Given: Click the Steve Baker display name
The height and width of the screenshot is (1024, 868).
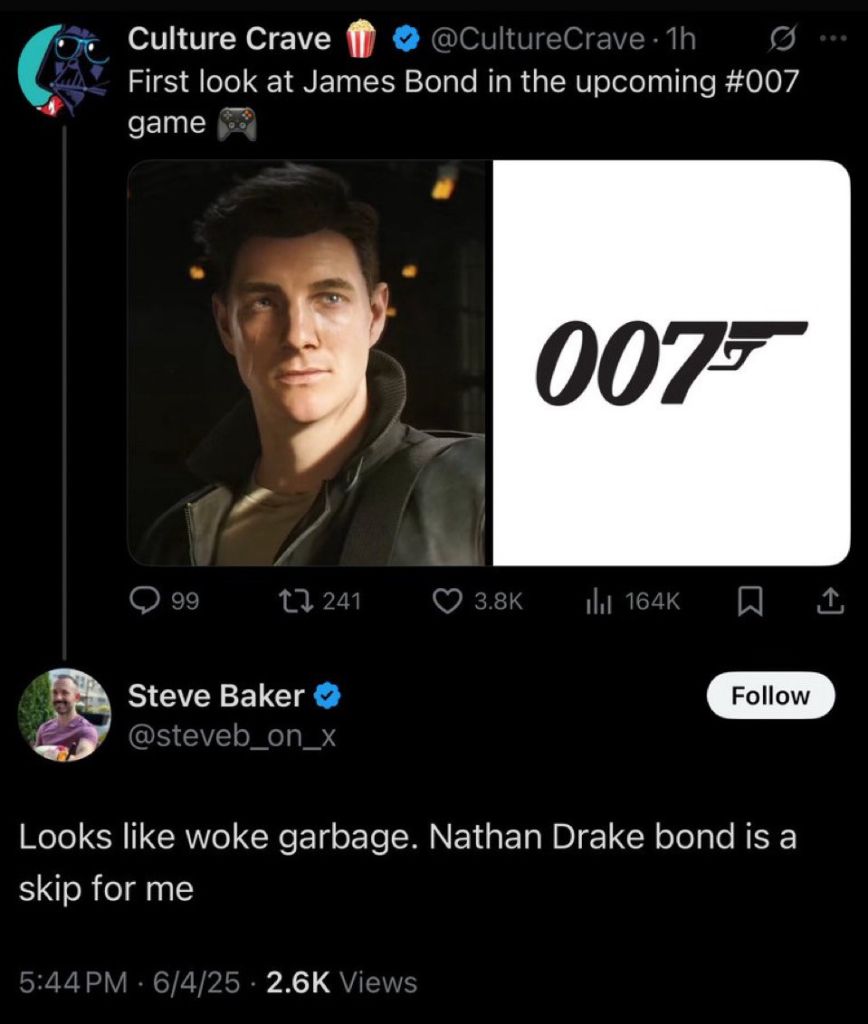Looking at the screenshot, I should point(218,695).
